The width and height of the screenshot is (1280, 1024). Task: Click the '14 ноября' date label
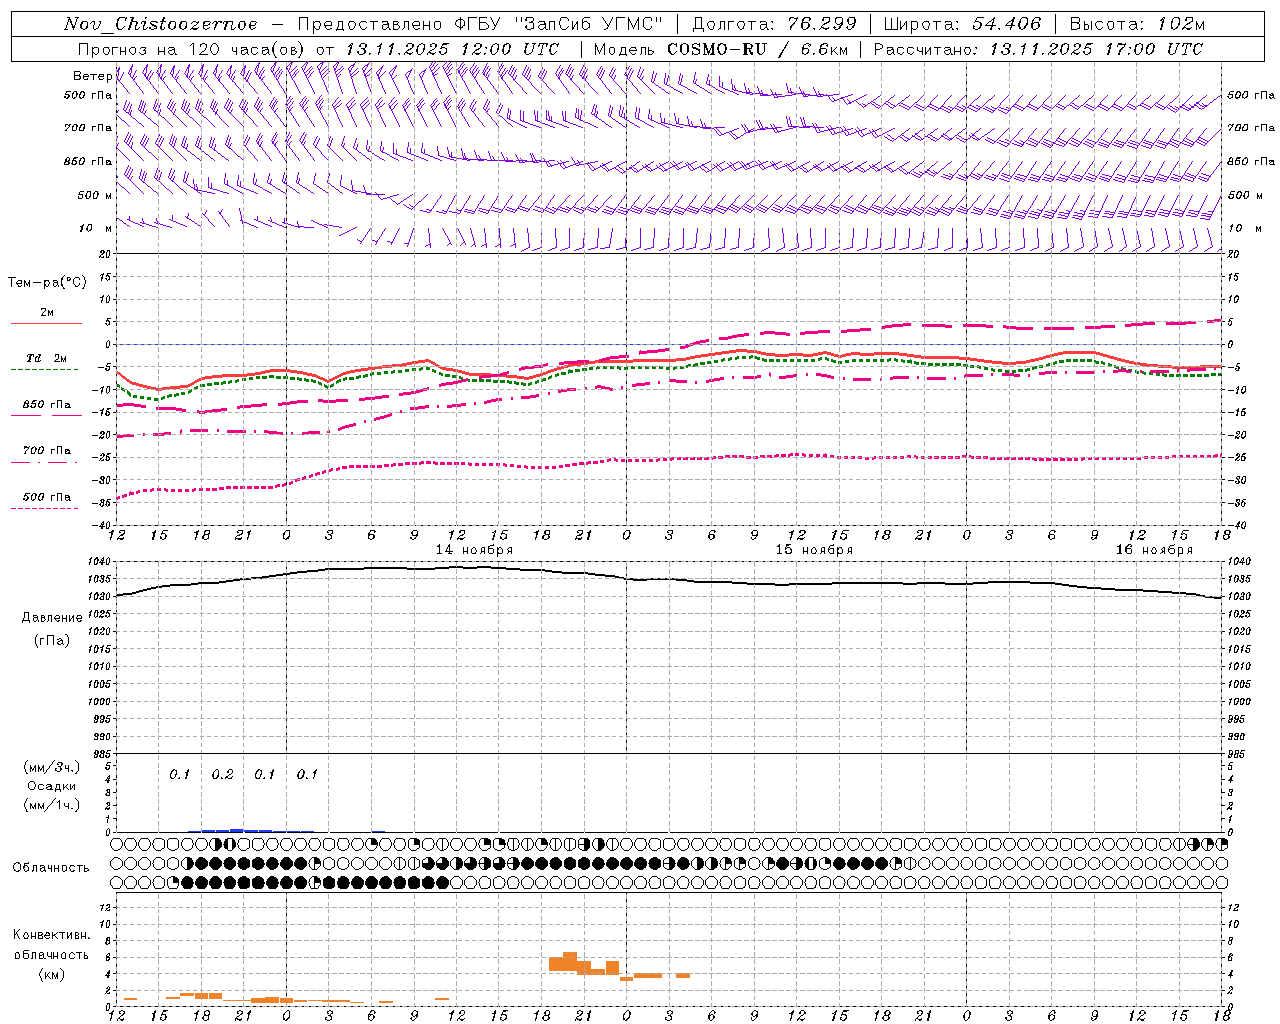(474, 550)
